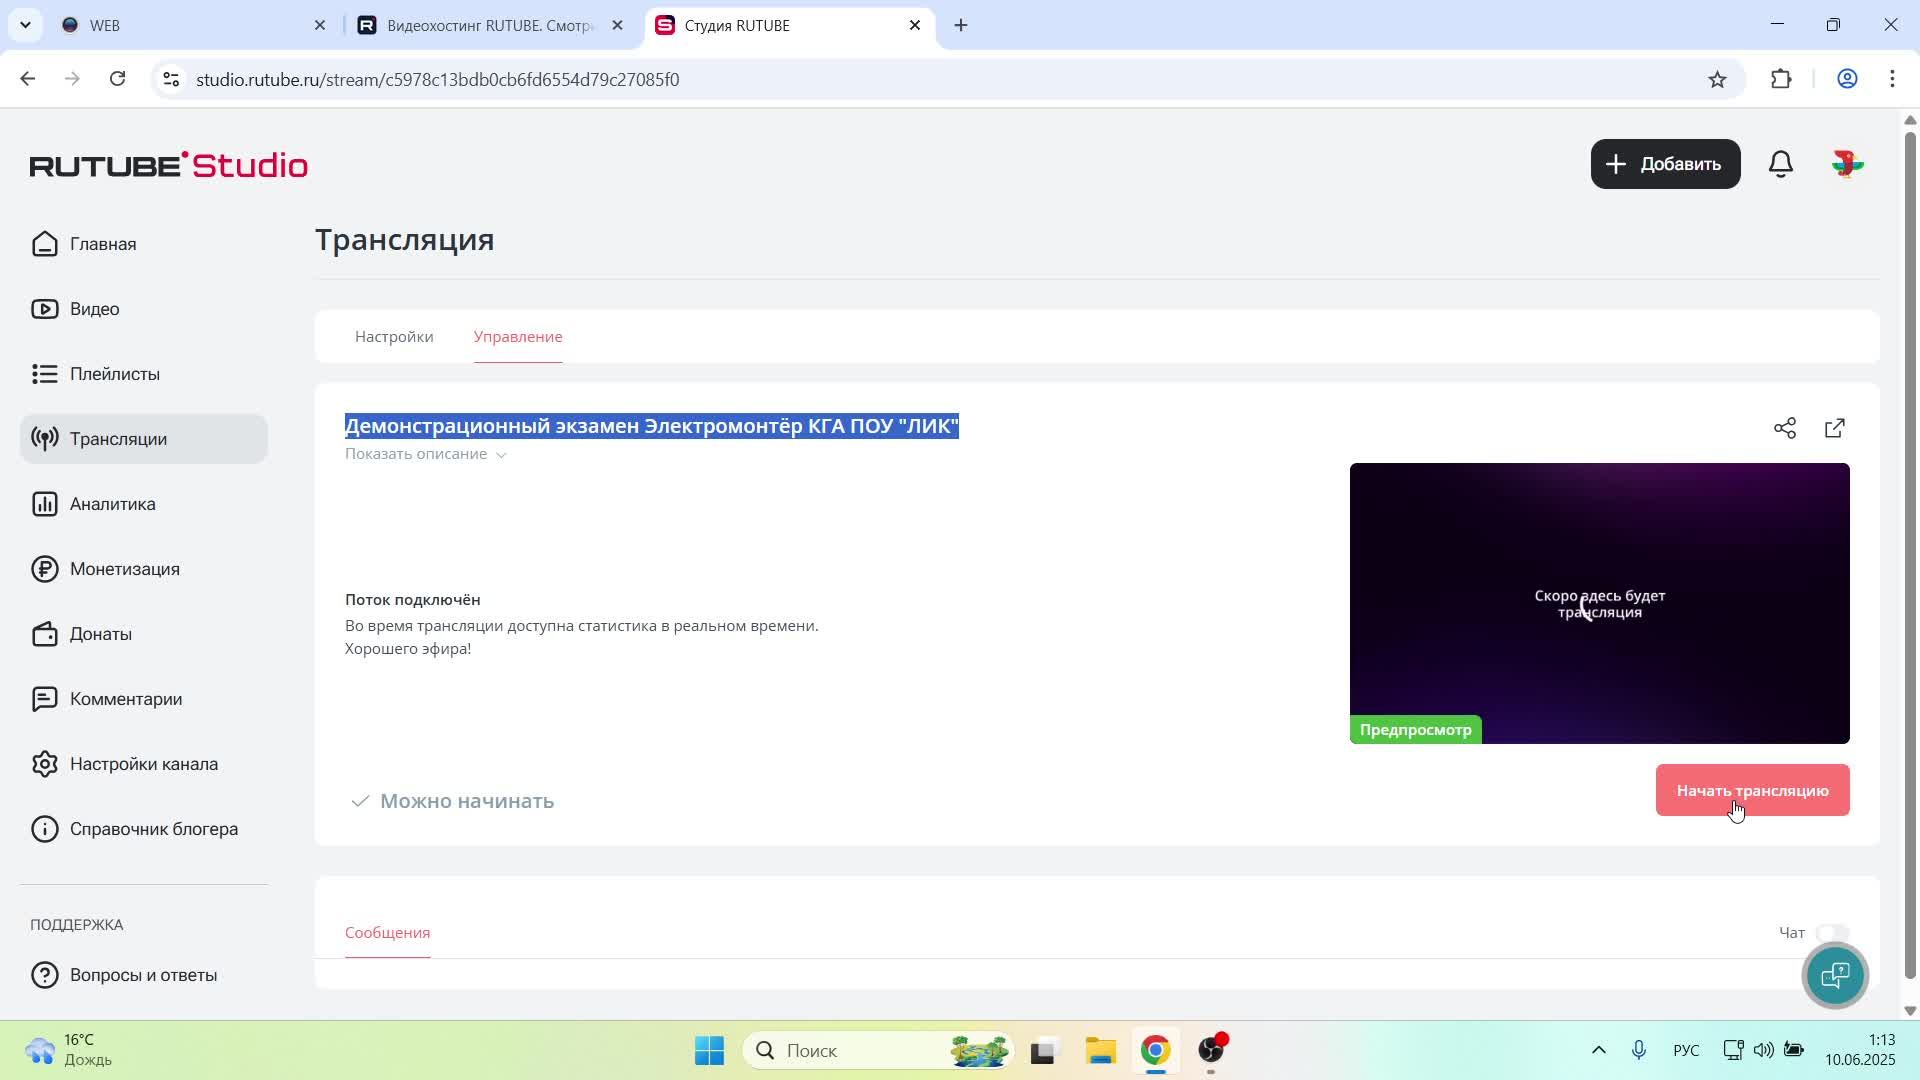Viewport: 1920px width, 1080px height.
Task: Click the page vertical scrollbar
Action: click(1910, 555)
